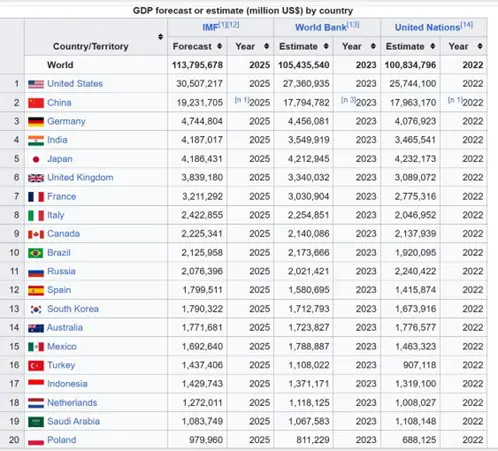Open the France country link
Image resolution: width=498 pixels, height=451 pixels.
[62, 196]
